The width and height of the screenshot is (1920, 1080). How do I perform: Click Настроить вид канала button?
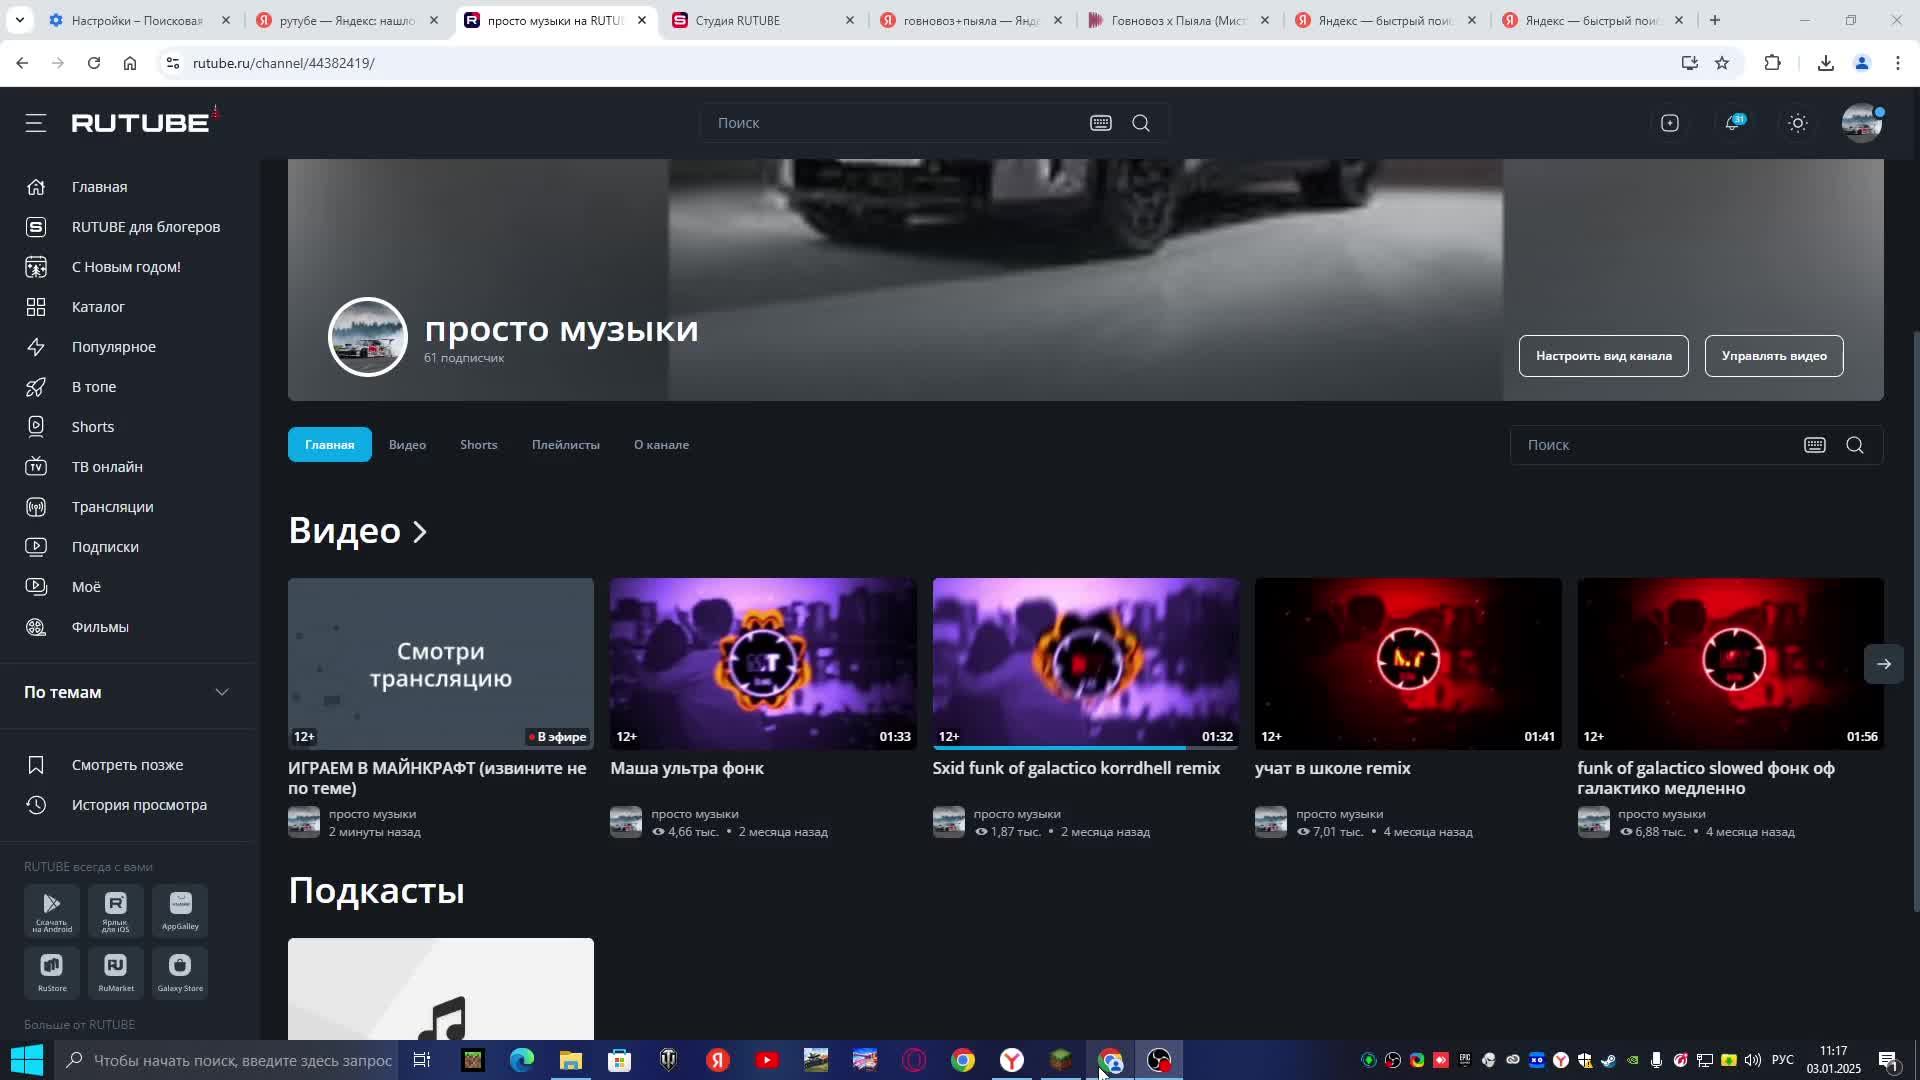(1603, 356)
